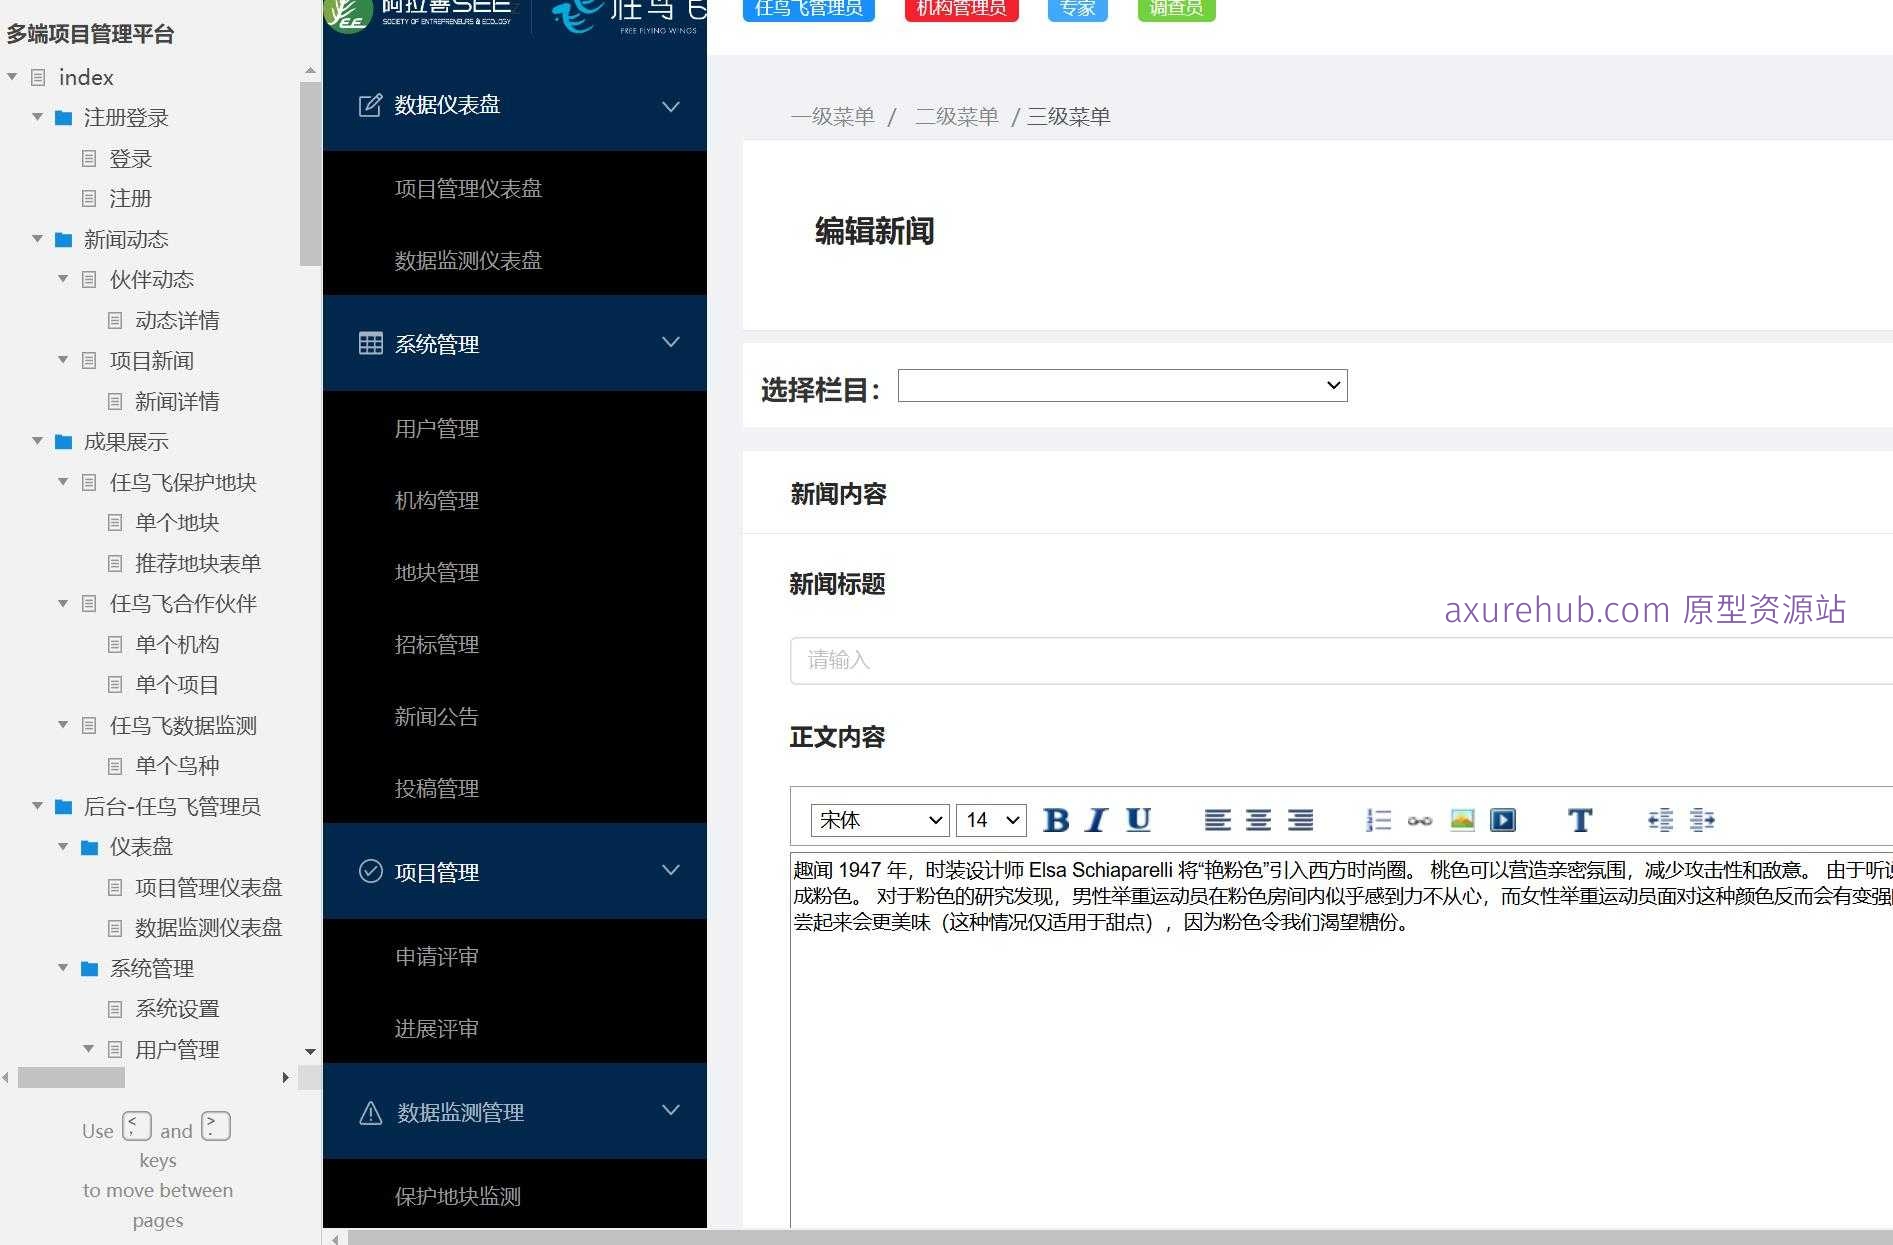Apply underline formatting to text
The width and height of the screenshot is (1893, 1245).
(1137, 819)
